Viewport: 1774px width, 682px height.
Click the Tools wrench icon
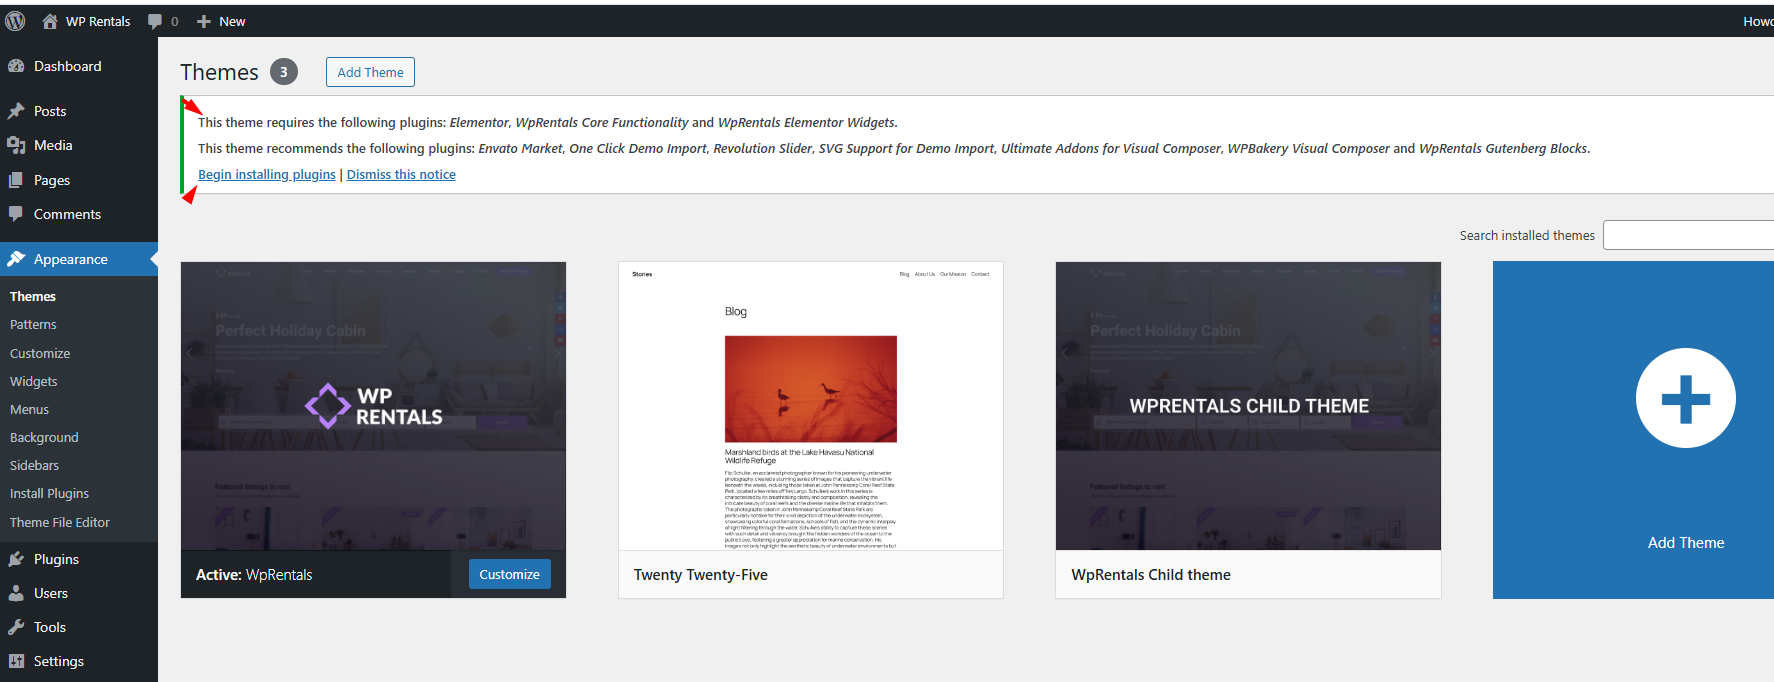click(x=16, y=627)
